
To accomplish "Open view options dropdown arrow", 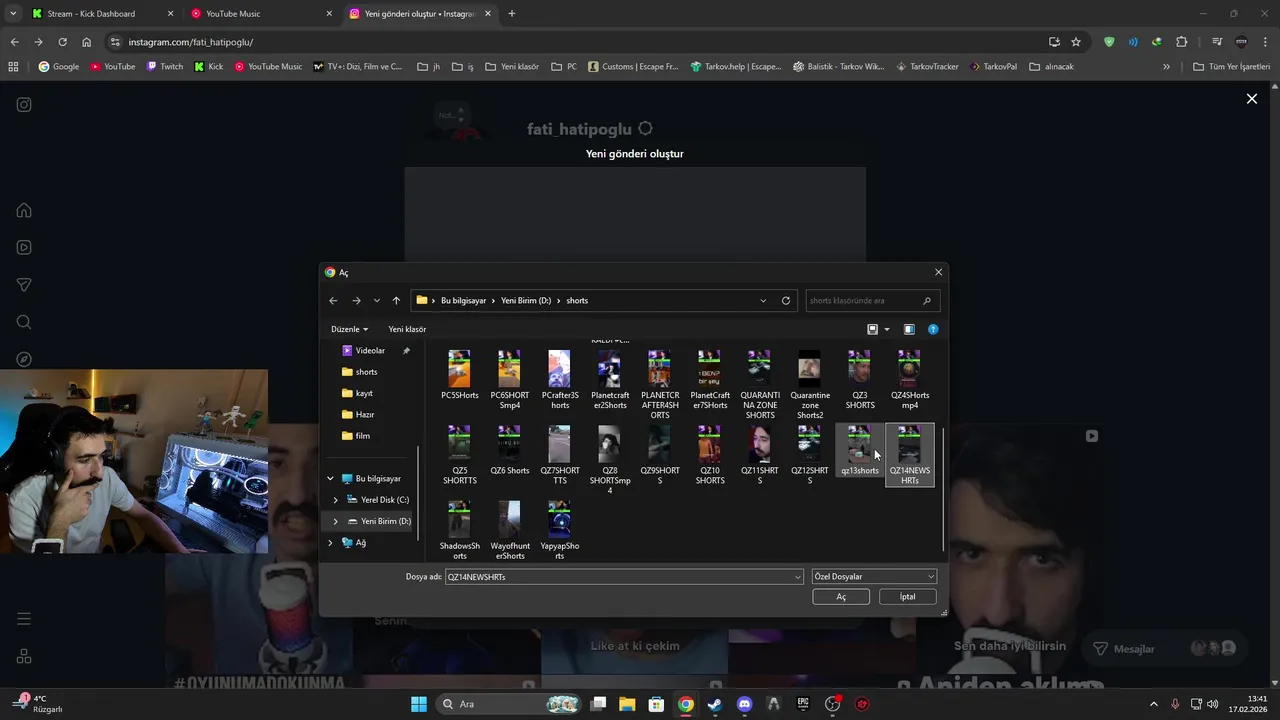I will click(x=886, y=329).
